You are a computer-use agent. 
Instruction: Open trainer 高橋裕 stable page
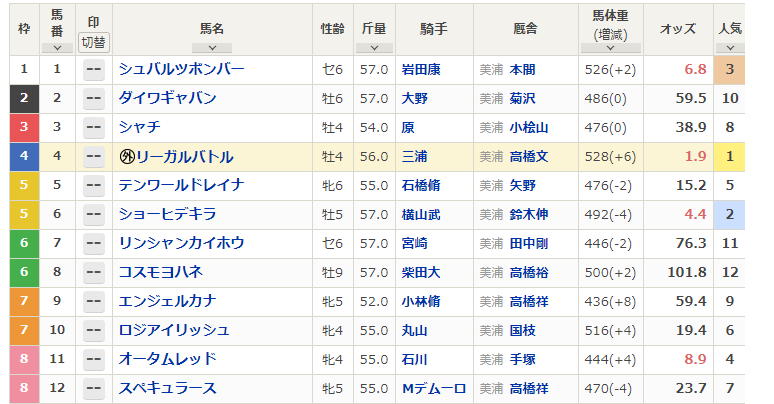pyautogui.click(x=529, y=272)
